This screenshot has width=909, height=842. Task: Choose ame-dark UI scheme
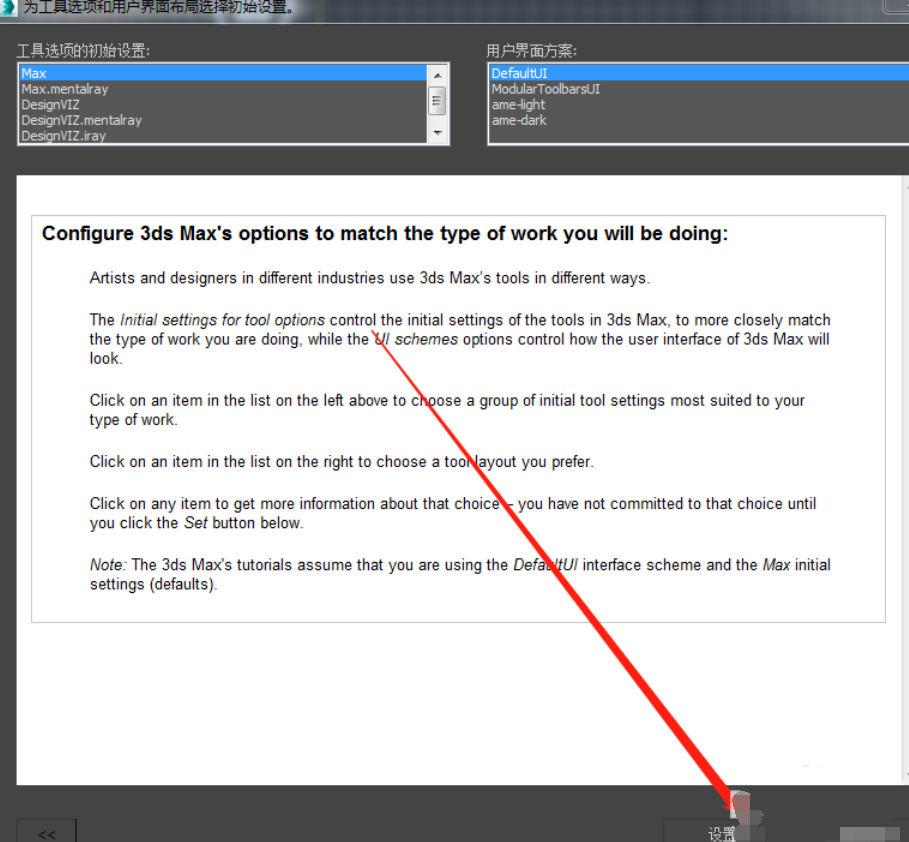[x=699, y=120]
